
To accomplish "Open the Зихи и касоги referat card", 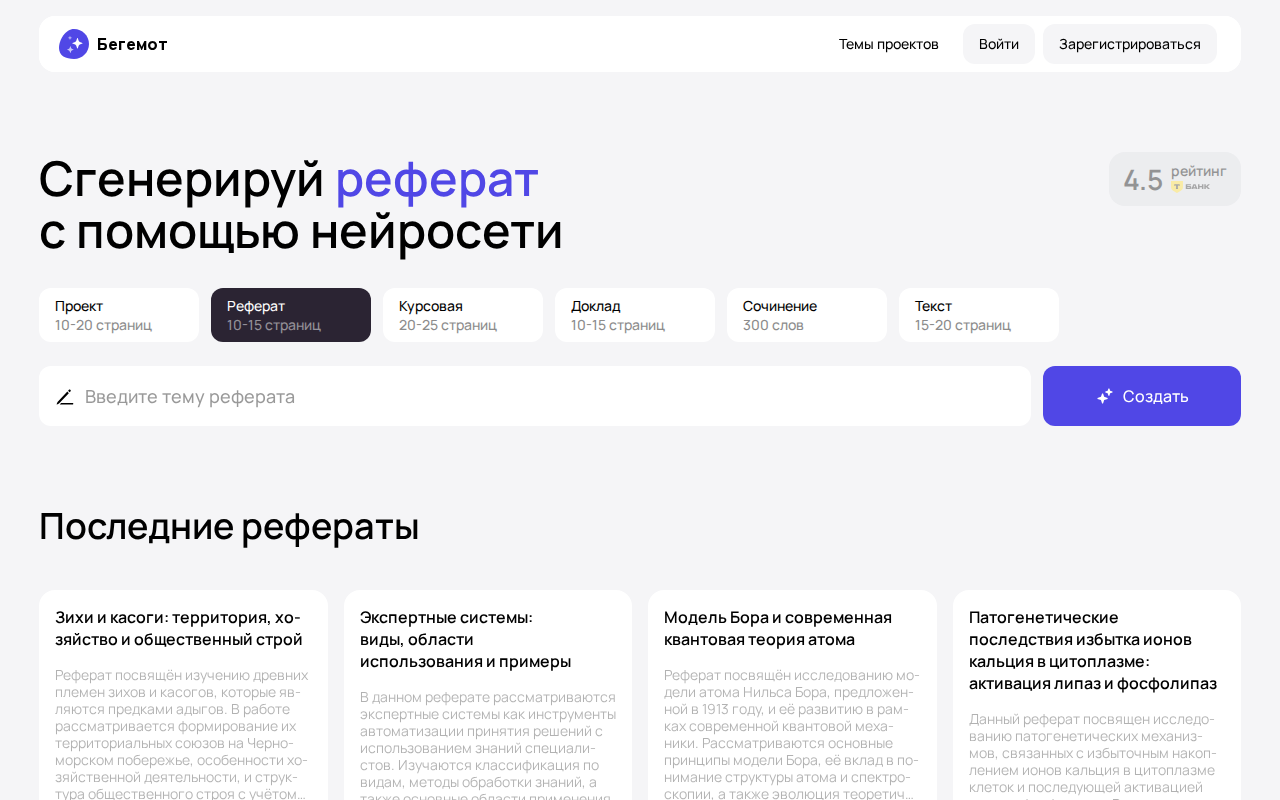I will pos(183,695).
